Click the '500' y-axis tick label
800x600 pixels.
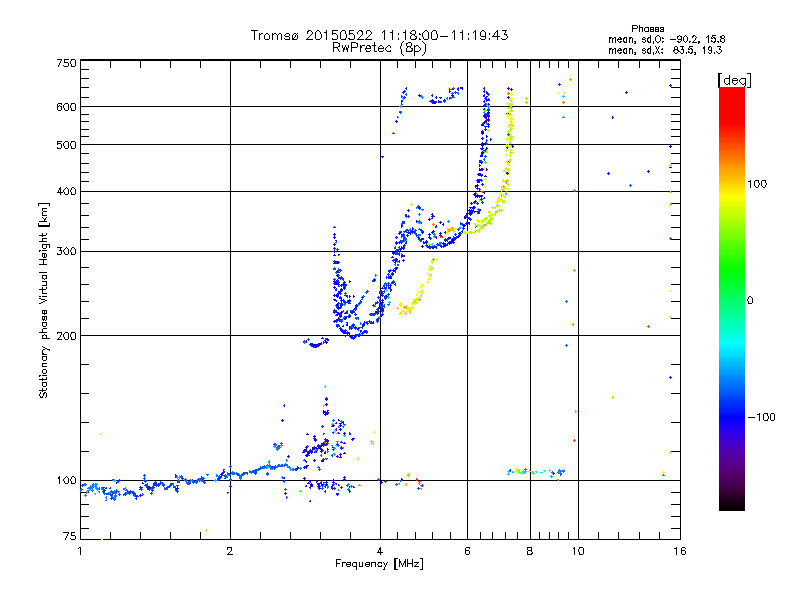point(66,145)
